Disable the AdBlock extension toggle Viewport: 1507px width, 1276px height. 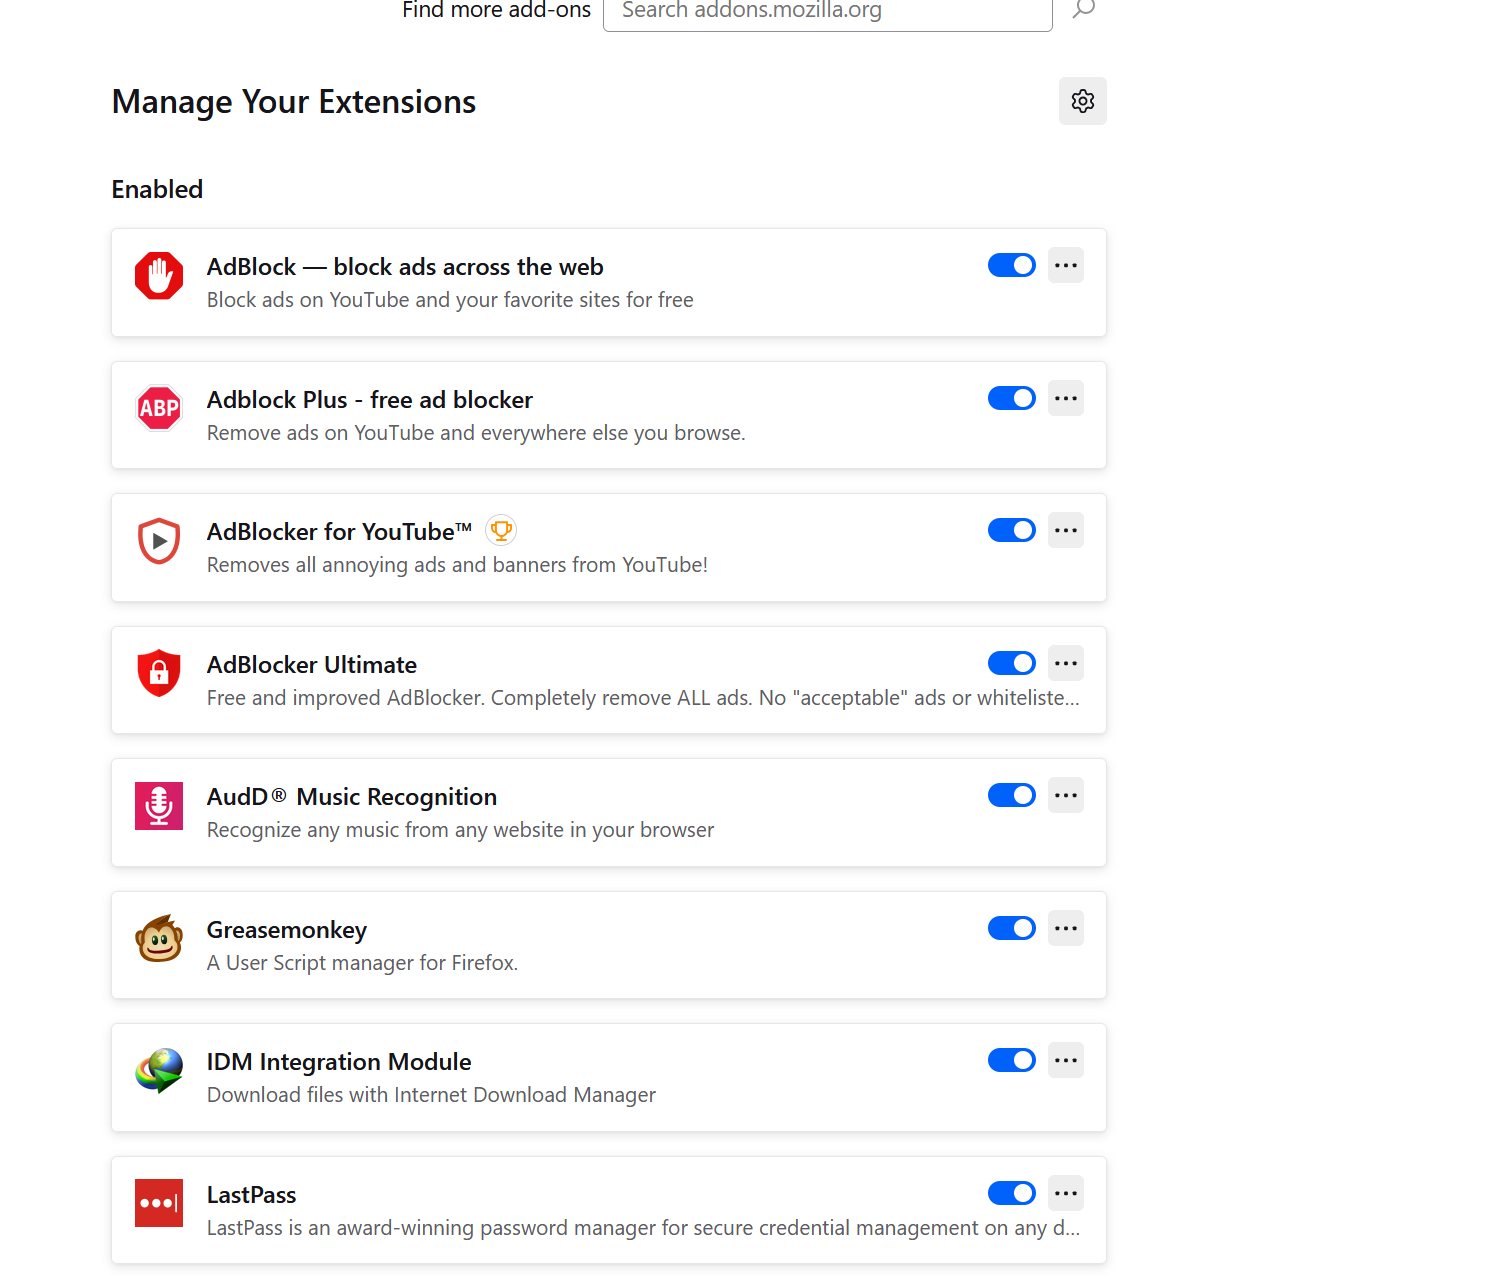tap(1012, 265)
